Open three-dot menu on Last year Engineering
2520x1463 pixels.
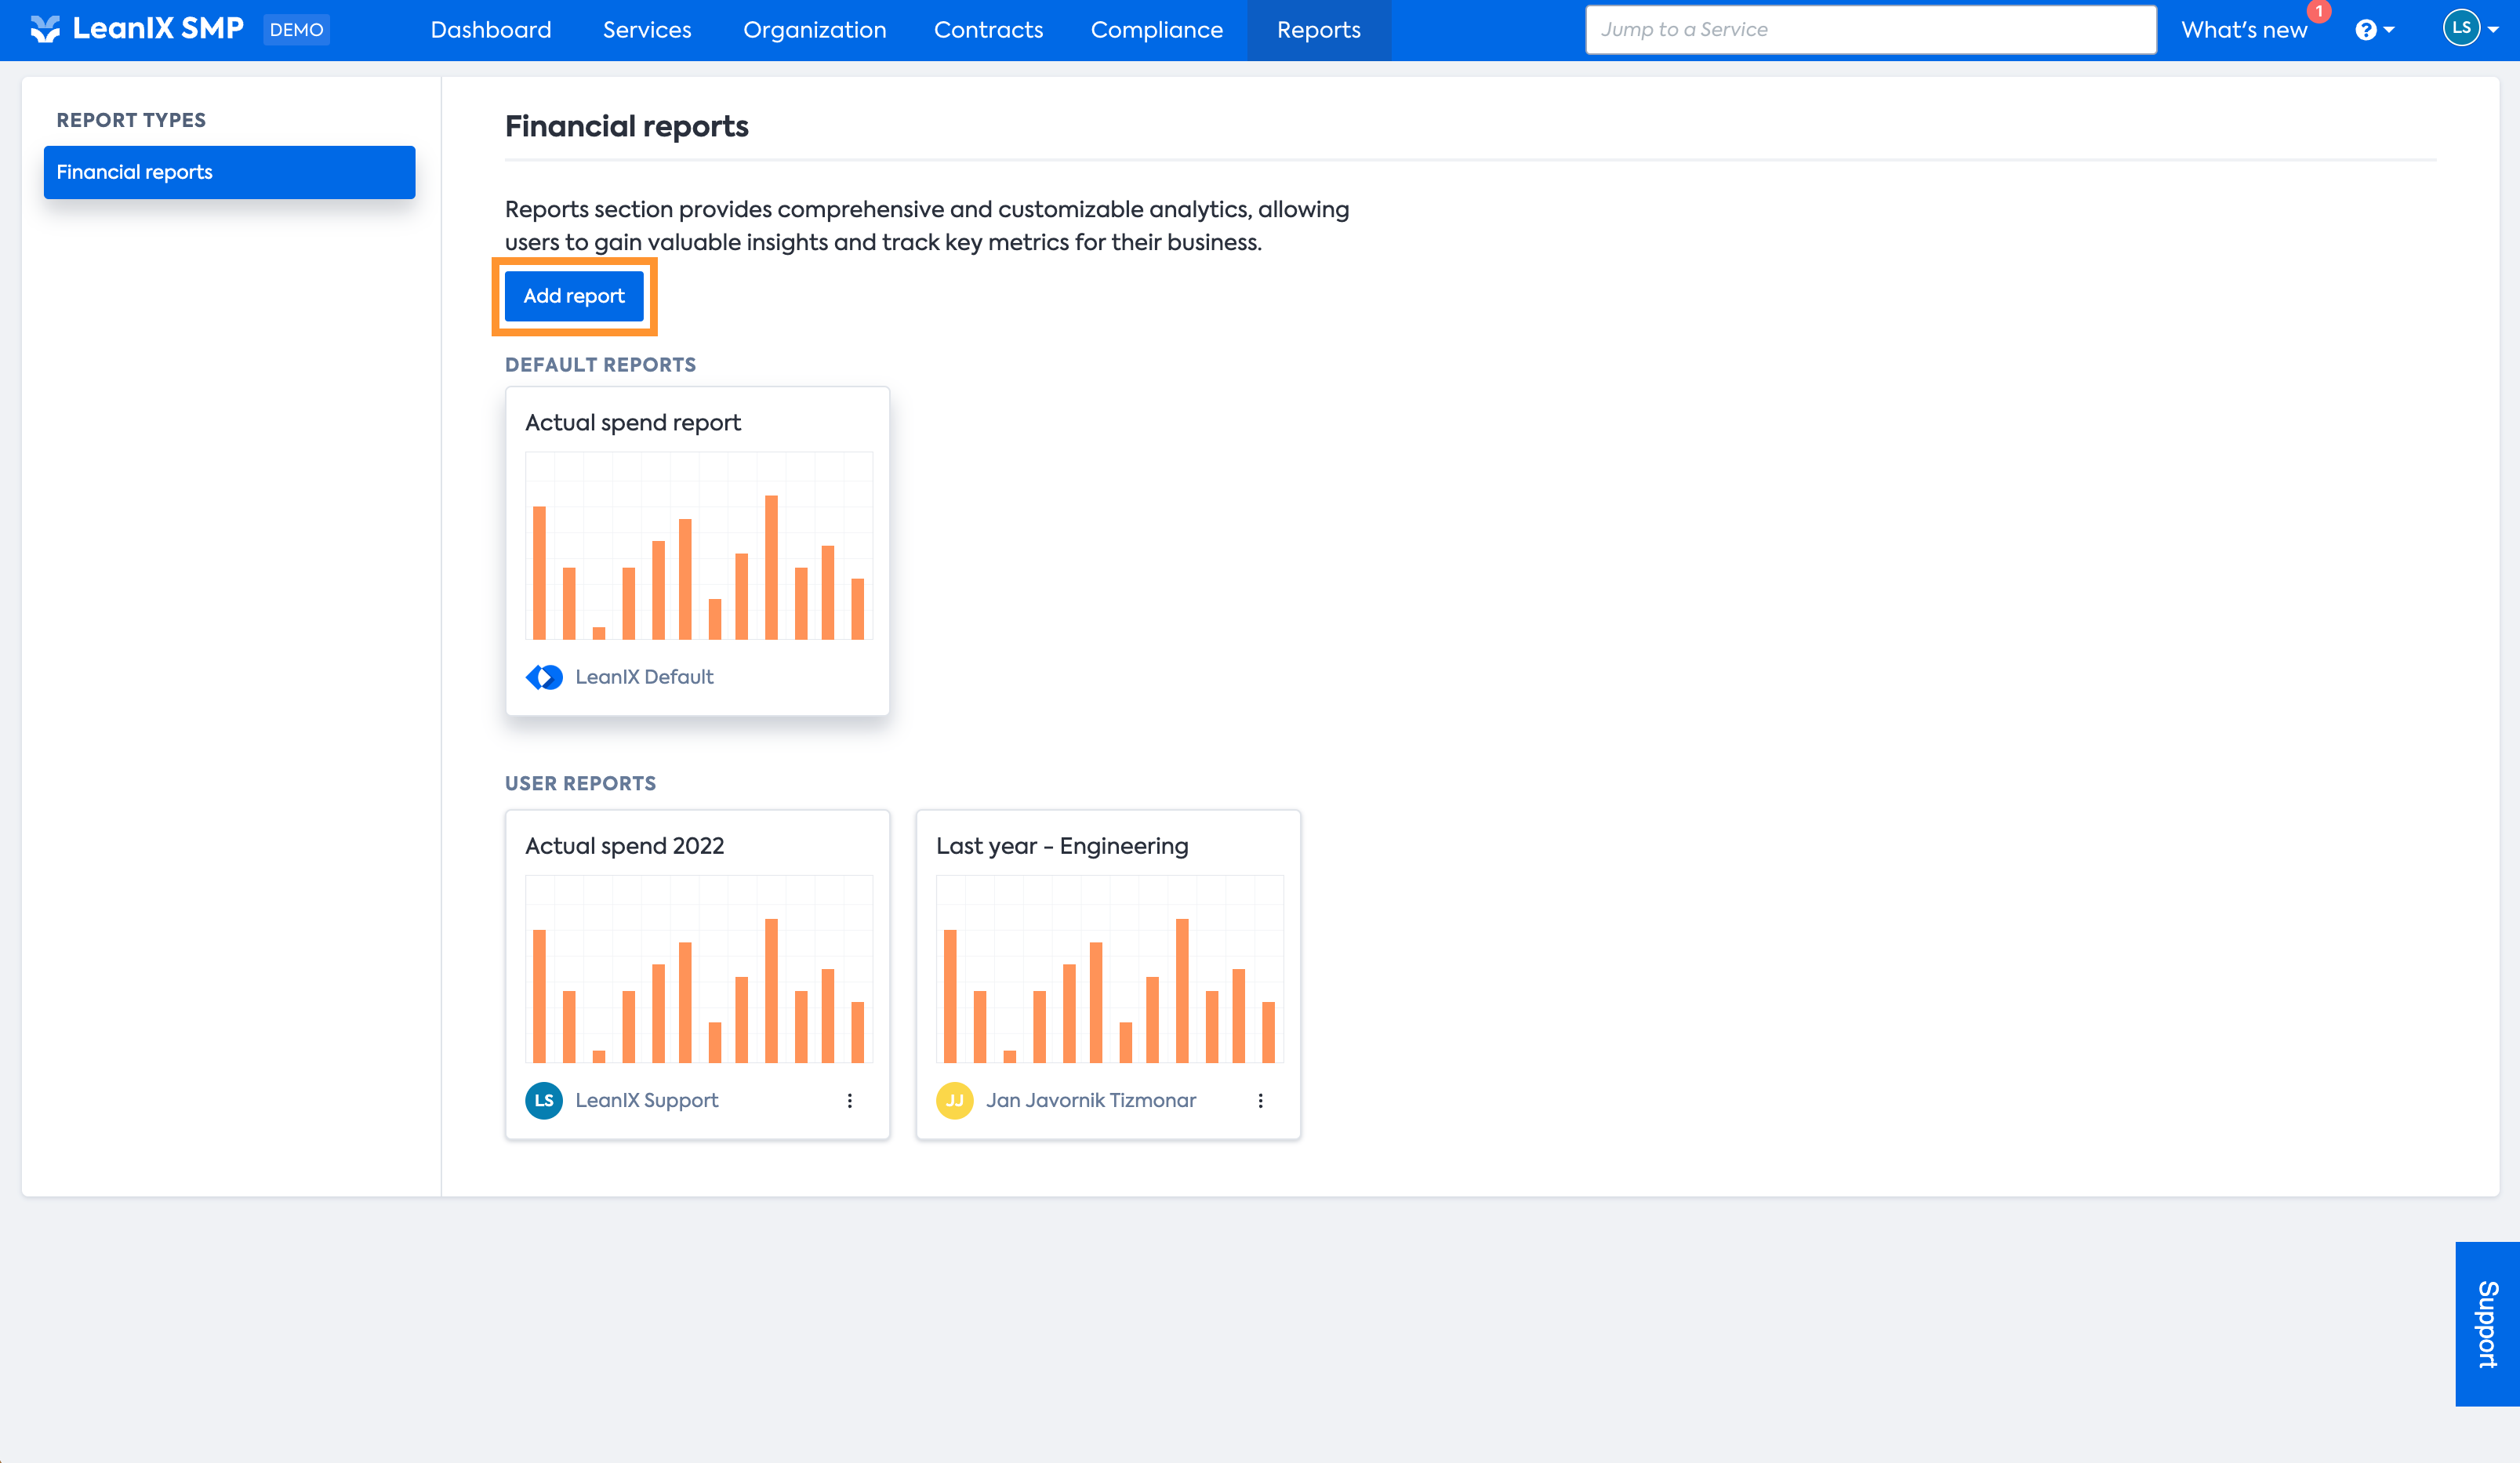point(1260,1100)
